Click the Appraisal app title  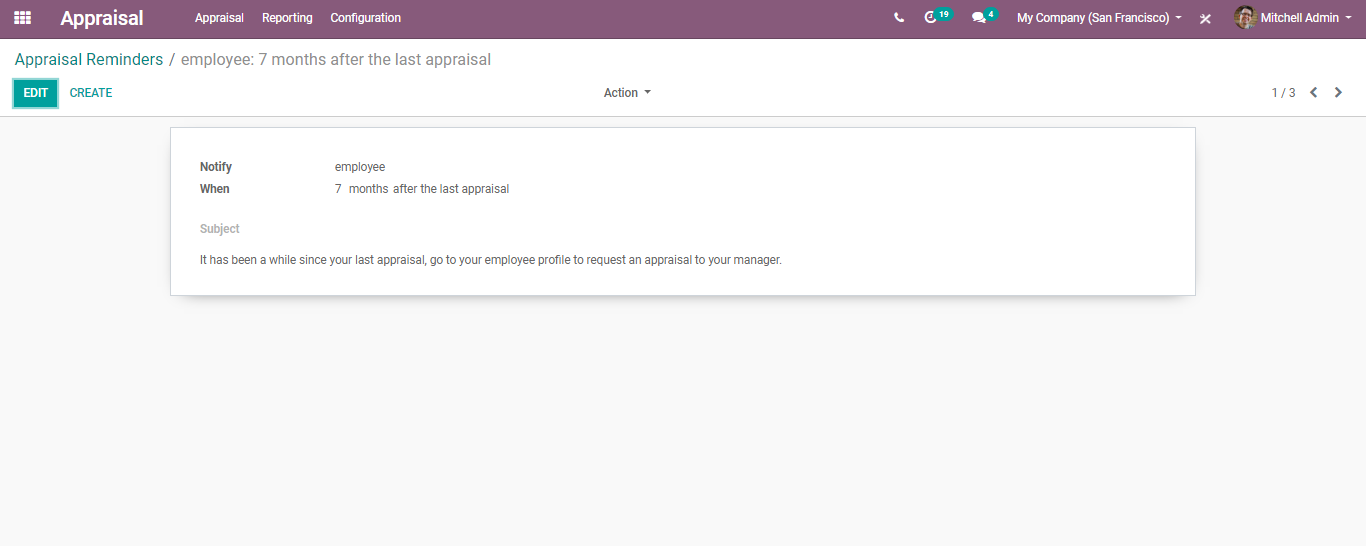pos(102,18)
